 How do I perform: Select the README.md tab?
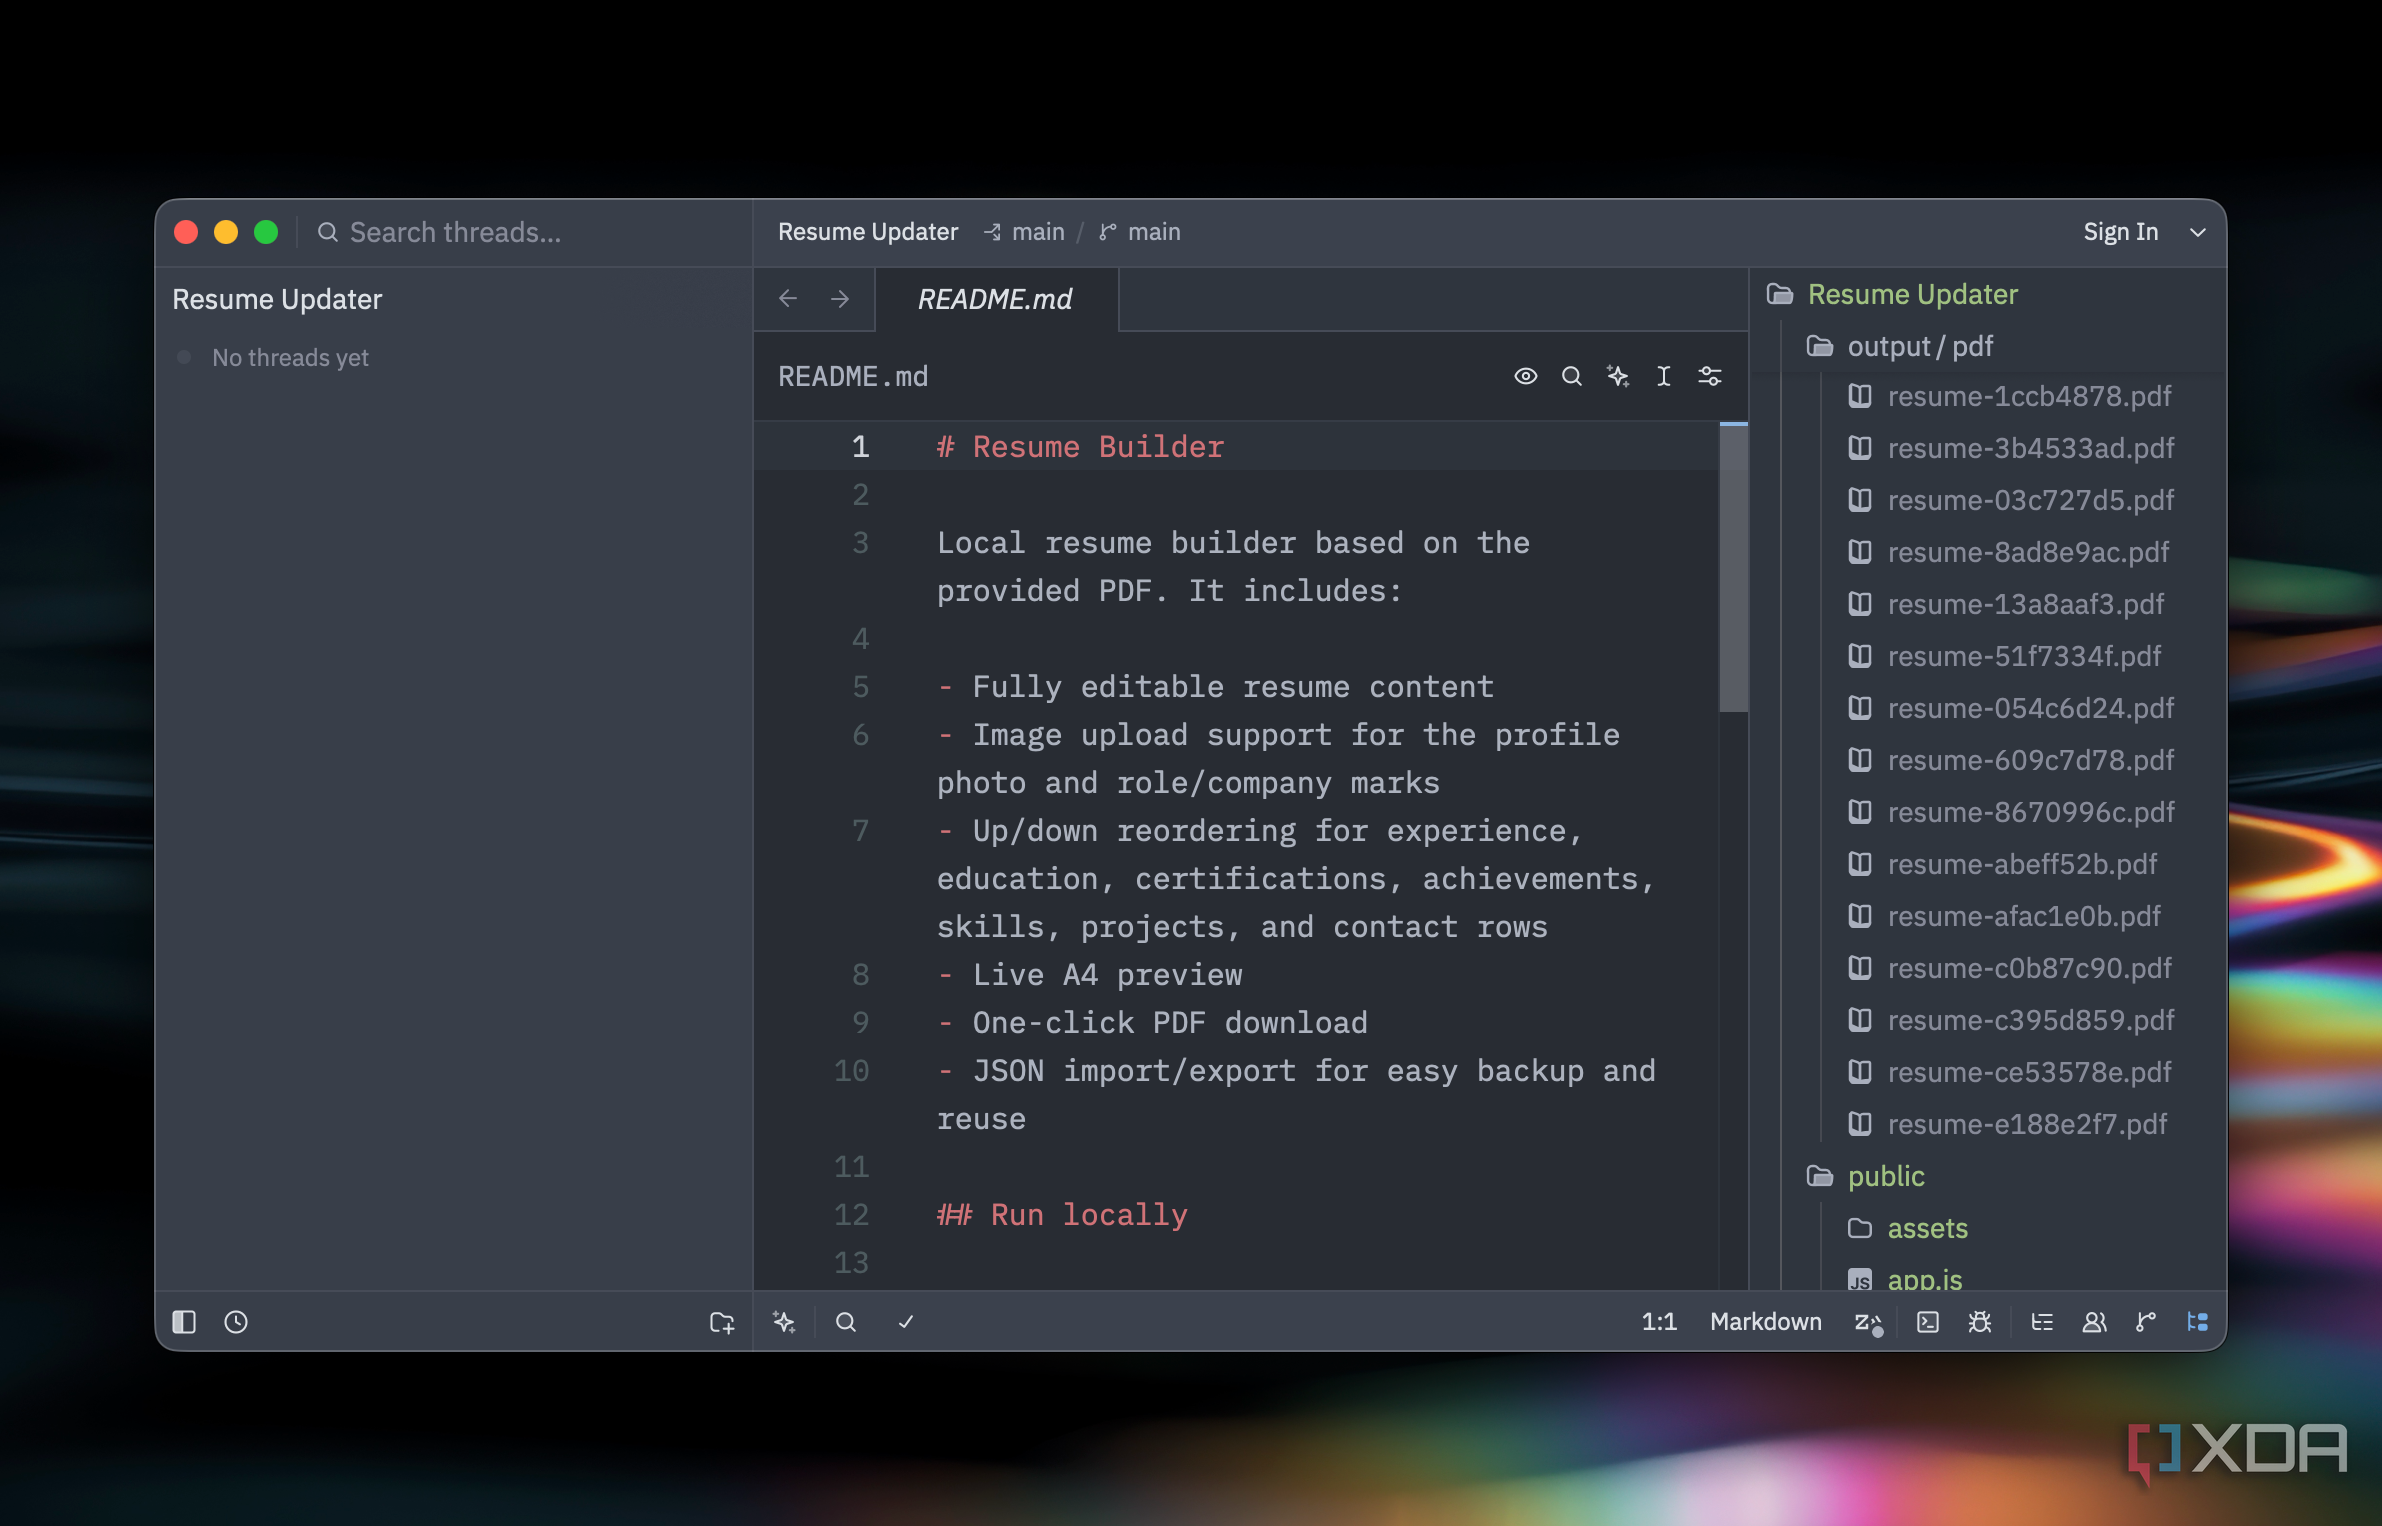996,299
